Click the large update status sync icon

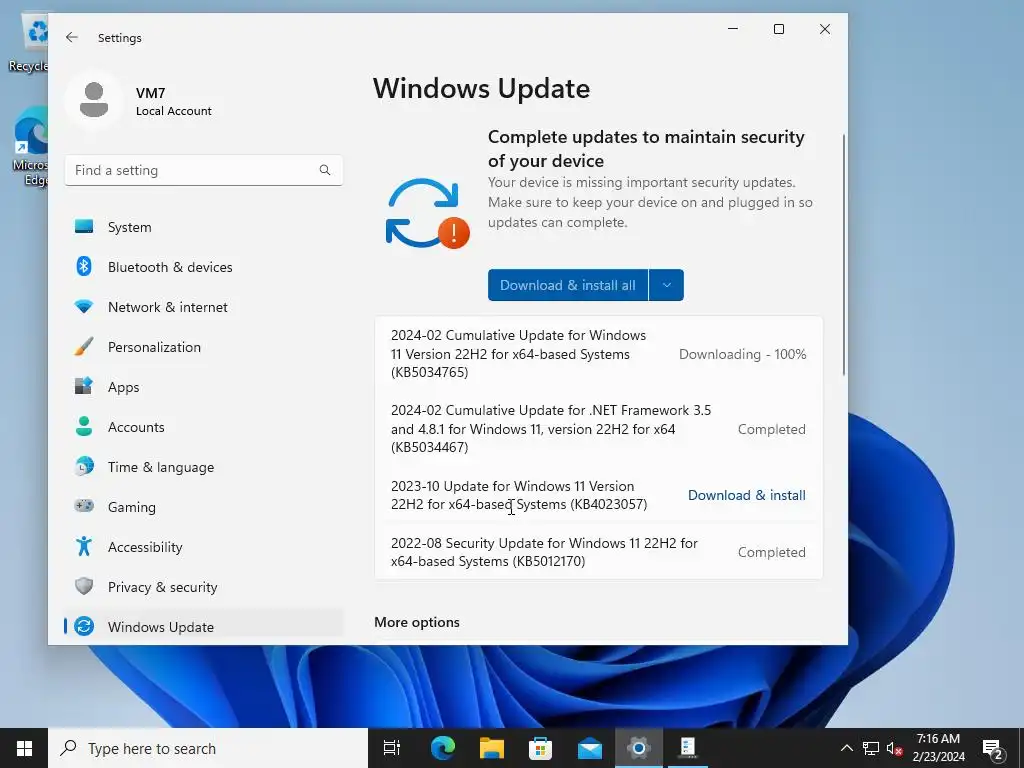point(427,213)
